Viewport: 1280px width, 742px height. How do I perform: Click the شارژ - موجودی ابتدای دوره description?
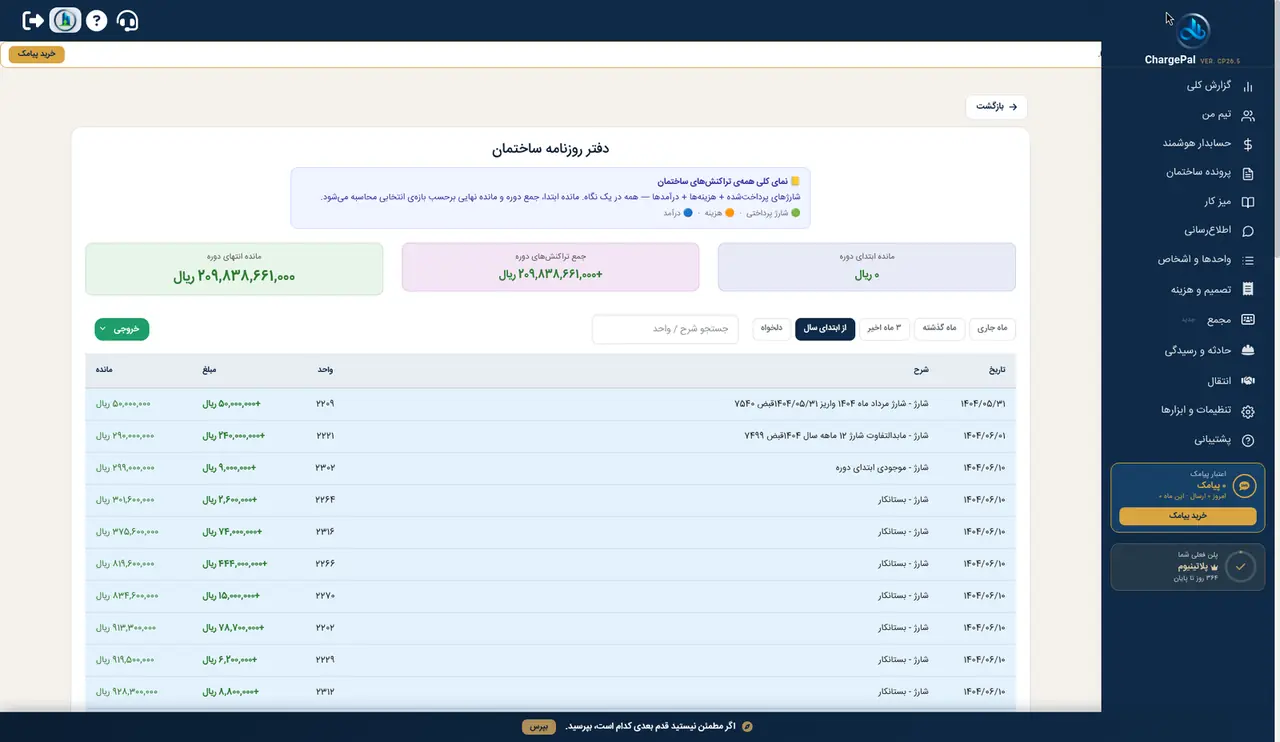(881, 468)
